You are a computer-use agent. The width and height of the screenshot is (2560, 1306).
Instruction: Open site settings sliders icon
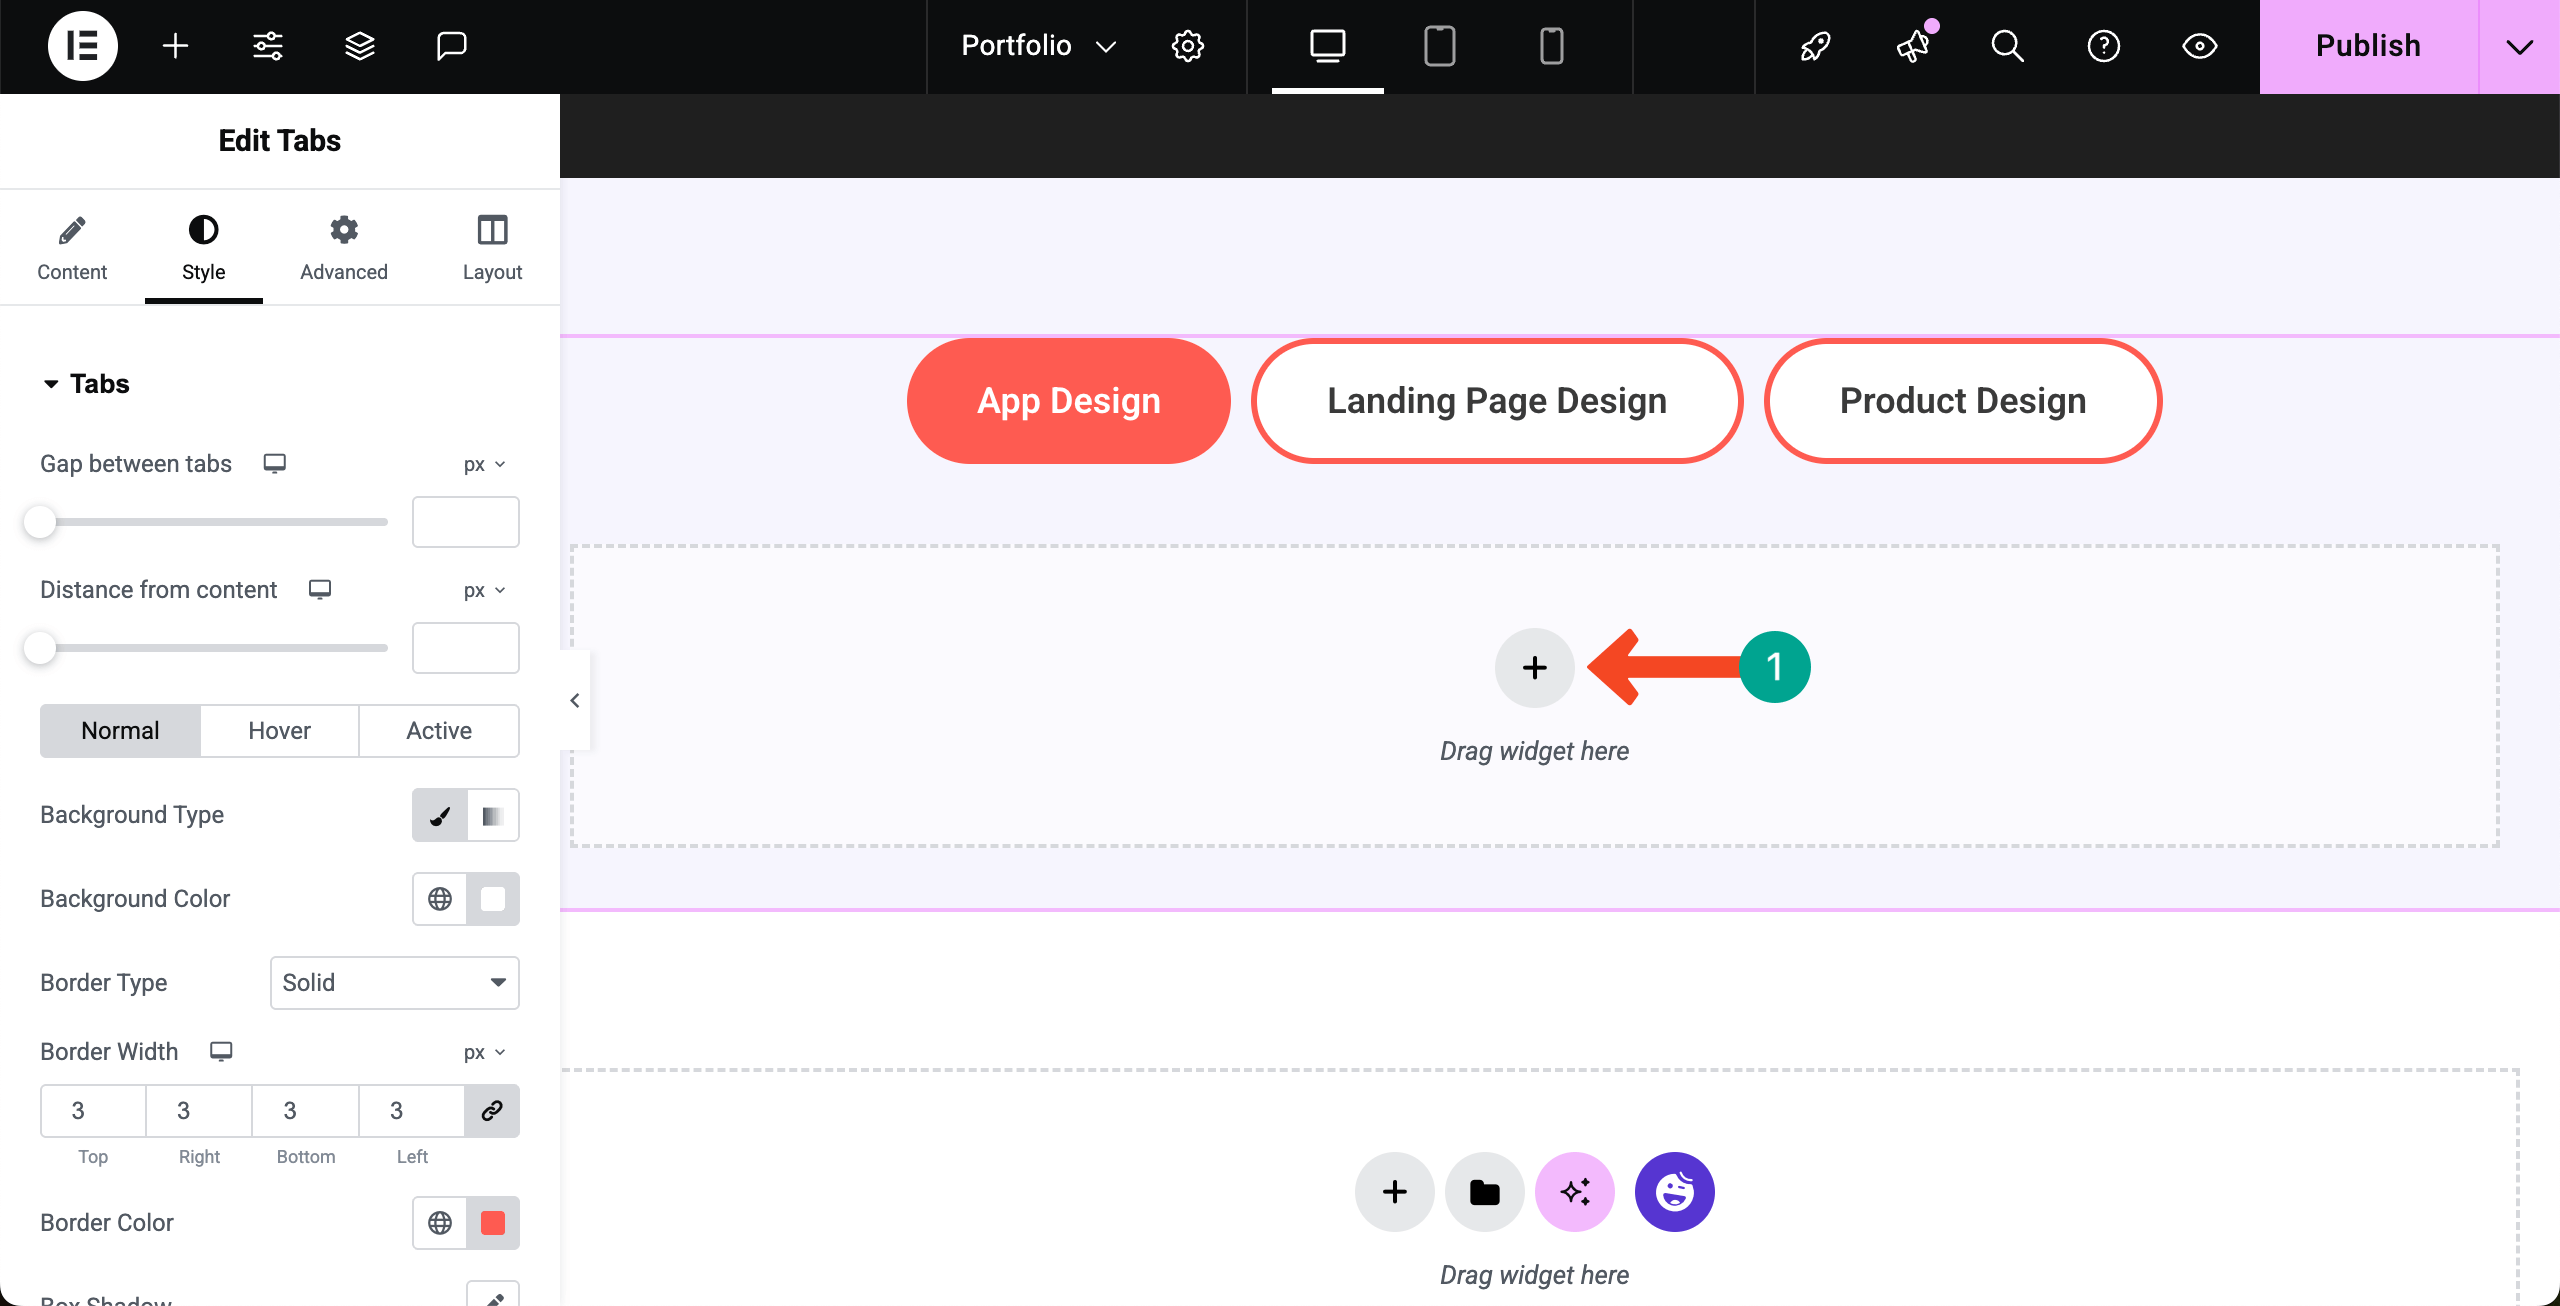tap(267, 46)
